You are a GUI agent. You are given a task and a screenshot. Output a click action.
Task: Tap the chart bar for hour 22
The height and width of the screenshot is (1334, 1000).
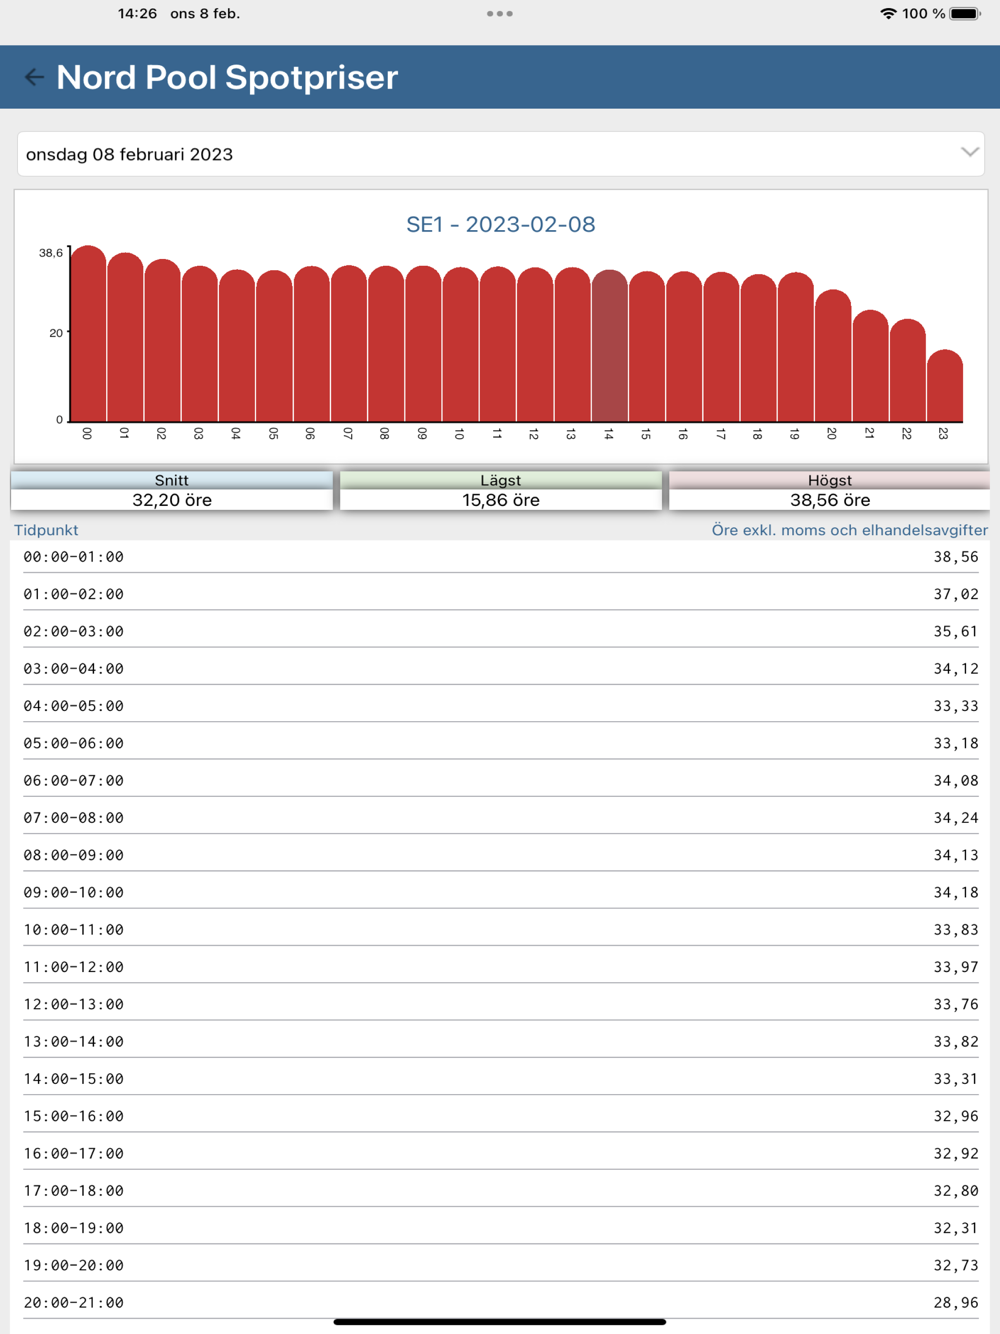907,370
